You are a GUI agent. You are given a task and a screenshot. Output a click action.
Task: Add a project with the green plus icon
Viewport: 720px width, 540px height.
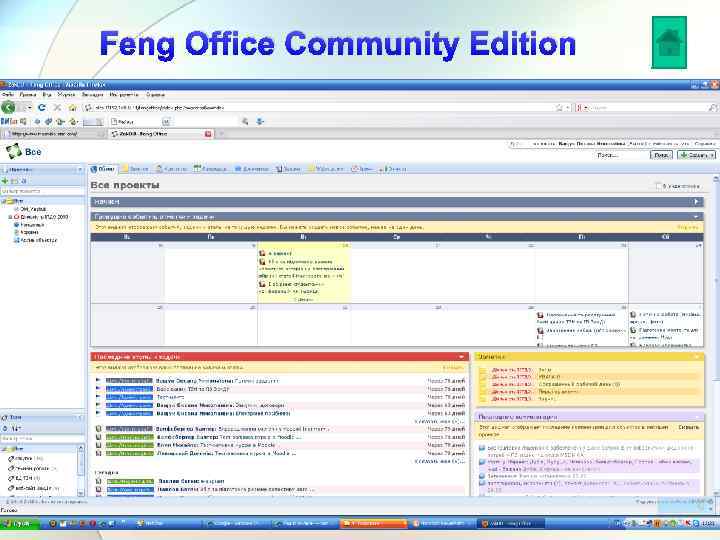pos(5,181)
